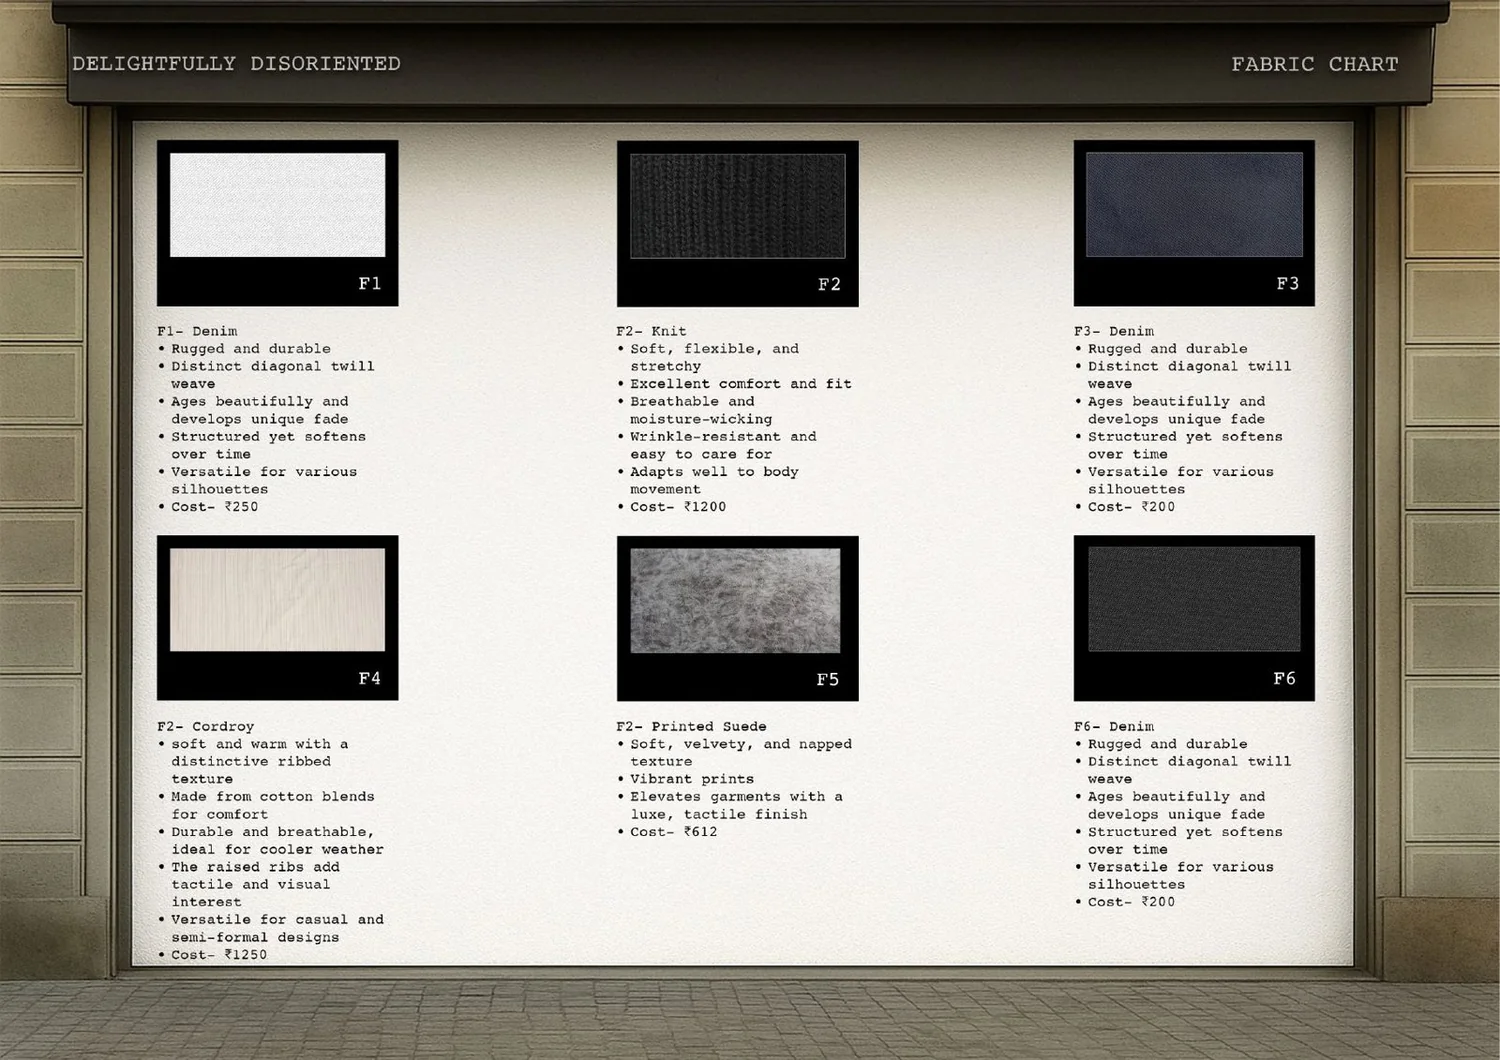Select the "F1- Denim" heading
Image resolution: width=1500 pixels, height=1060 pixels.
pos(197,331)
